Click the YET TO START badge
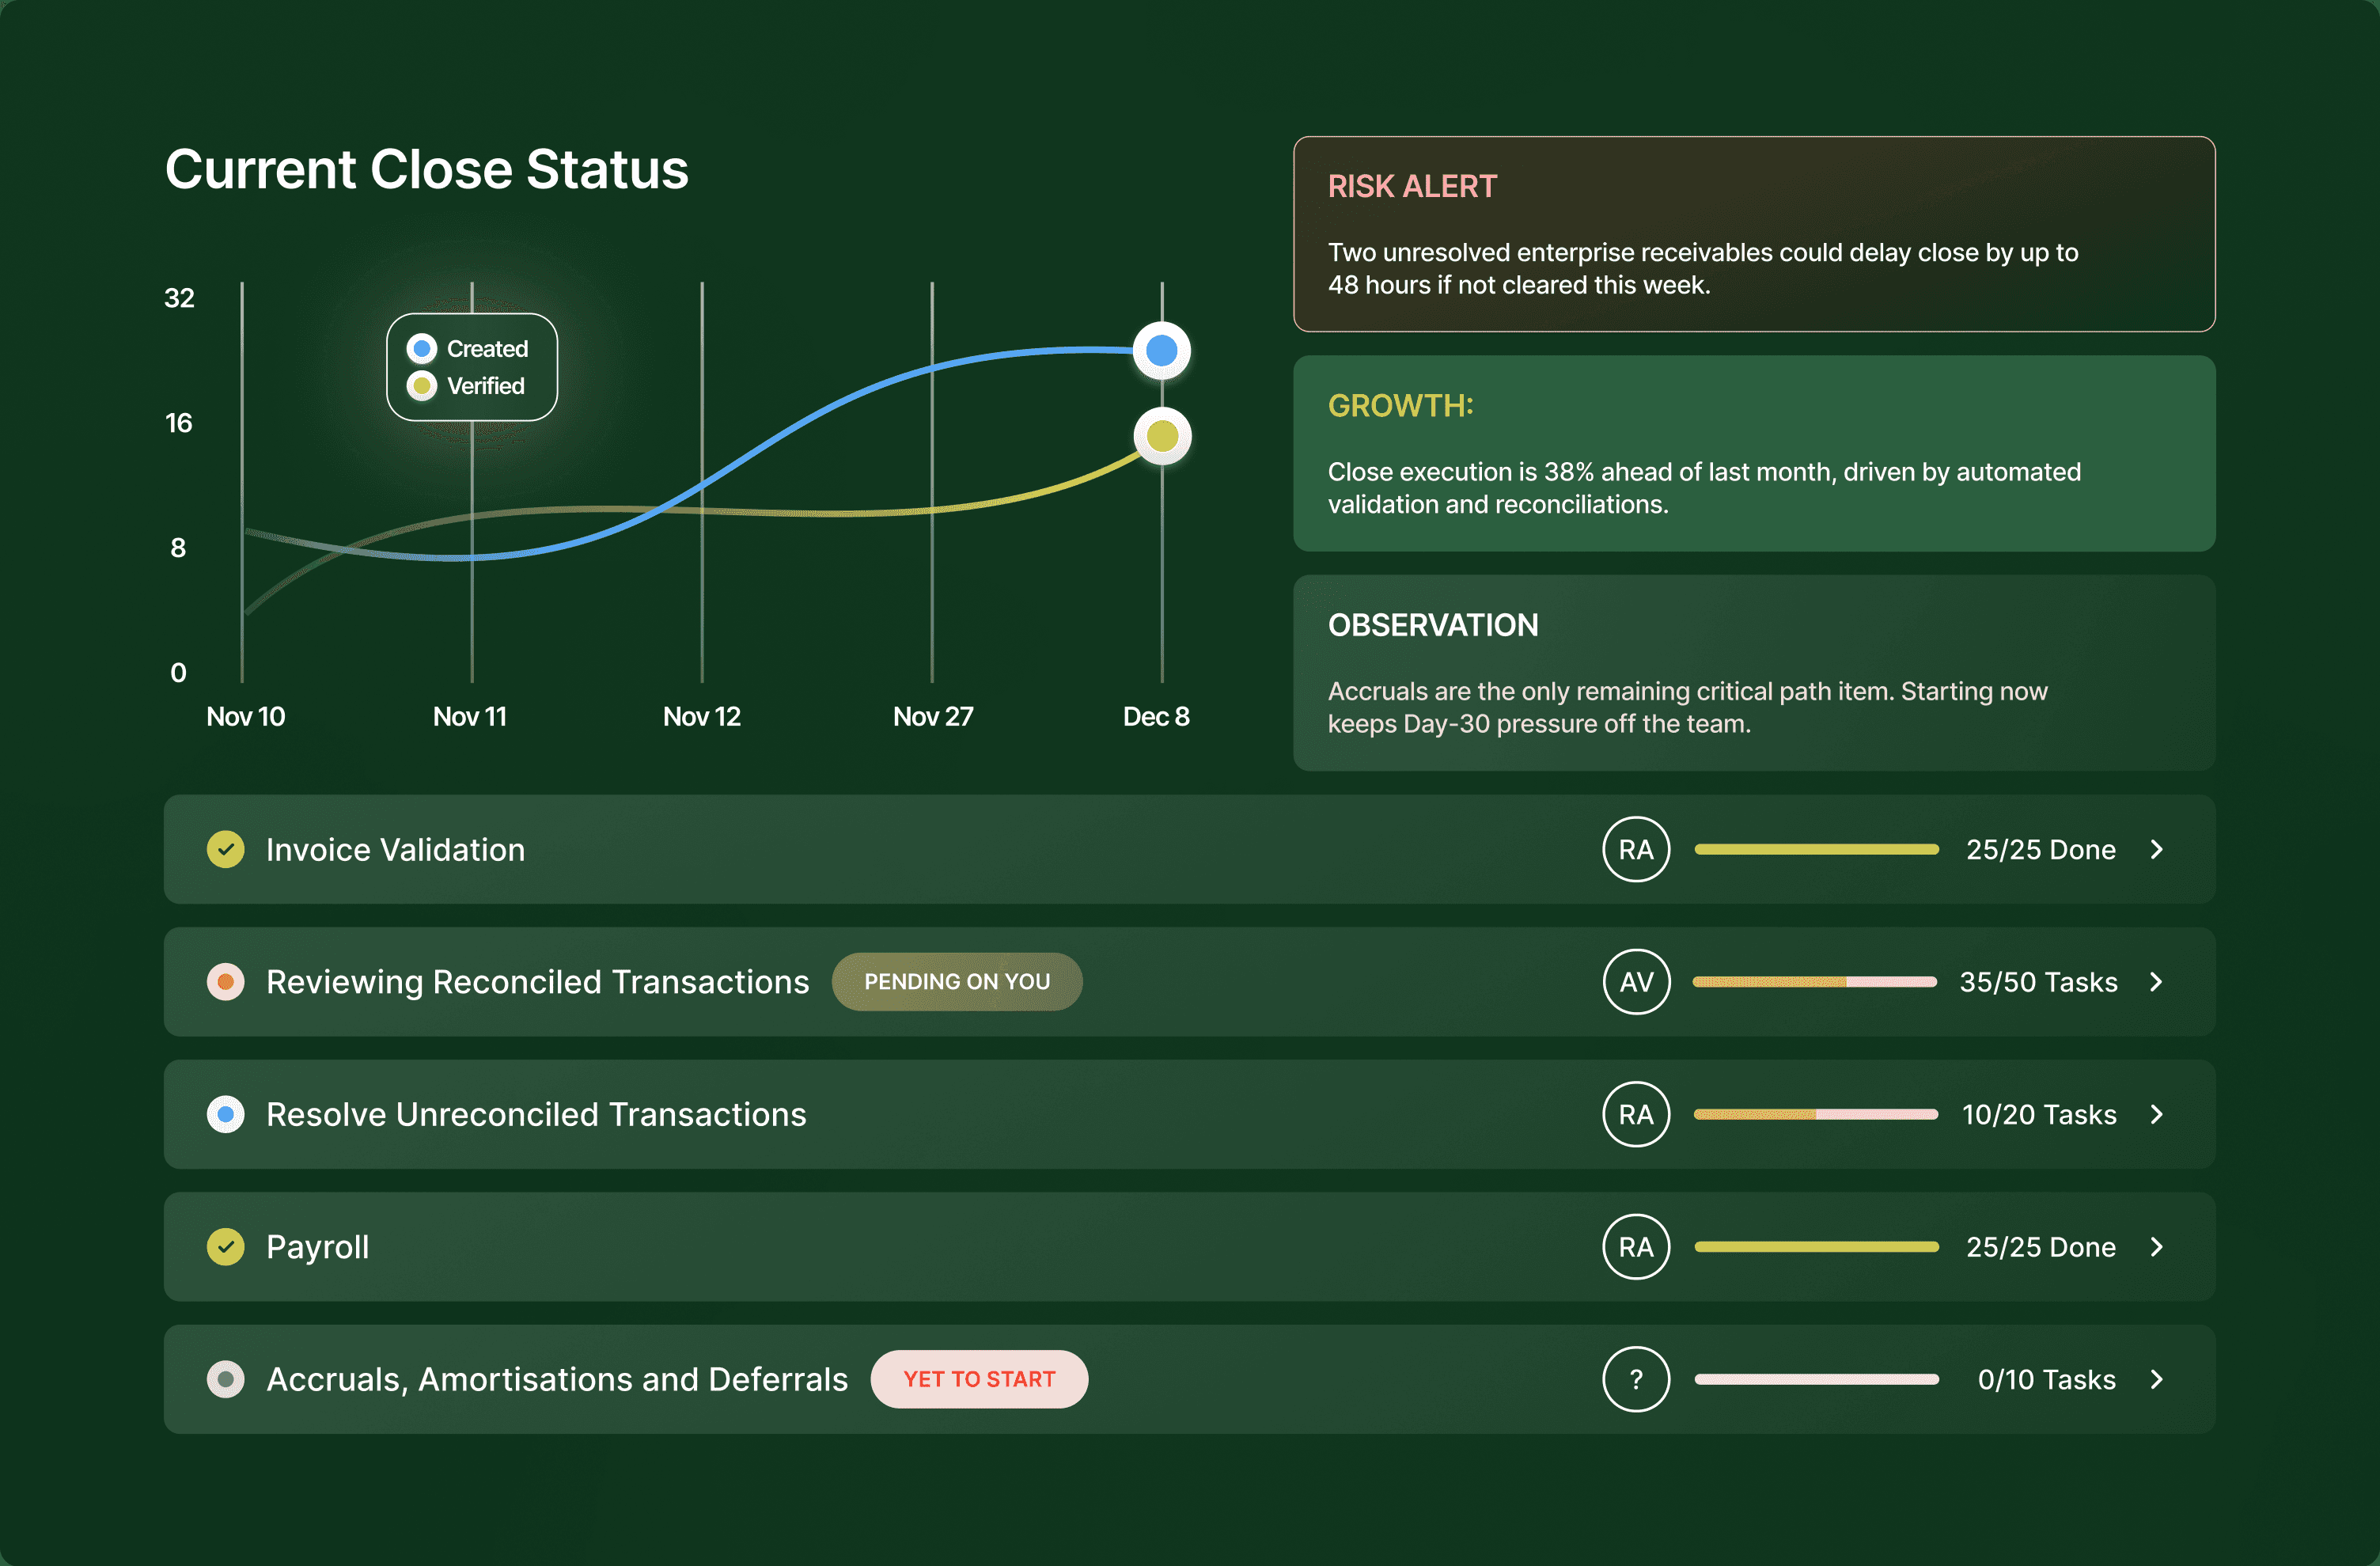The image size is (2380, 1566). click(979, 1379)
